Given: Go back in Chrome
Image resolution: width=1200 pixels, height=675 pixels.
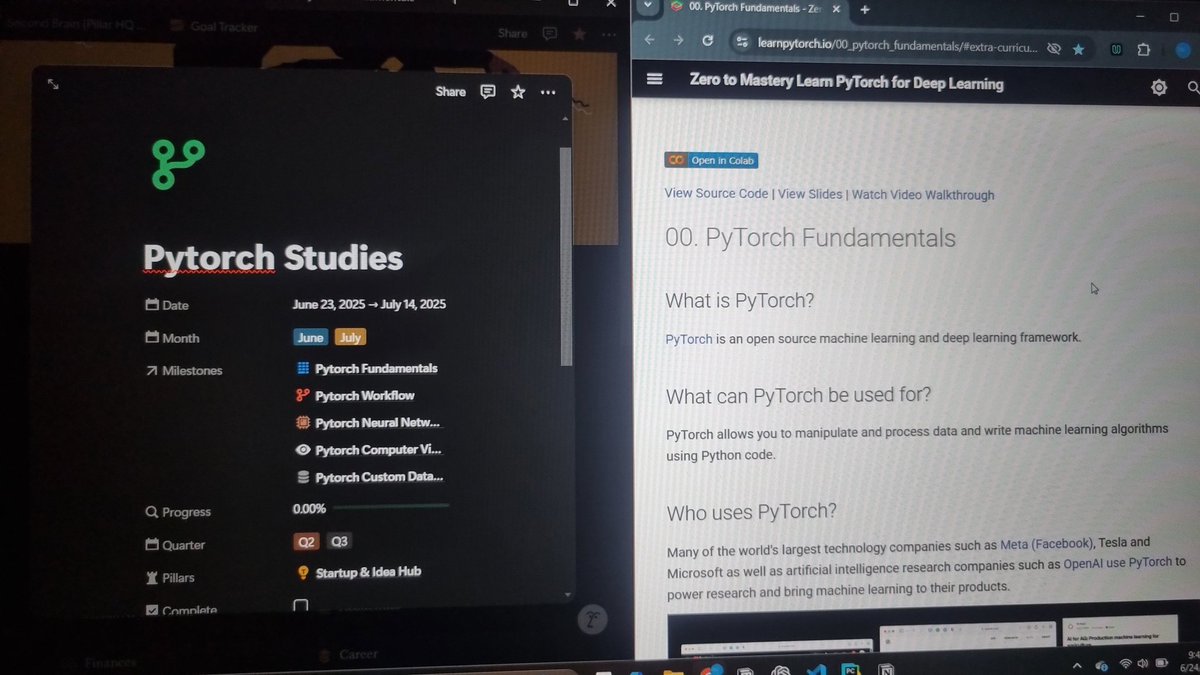Looking at the screenshot, I should click(649, 40).
